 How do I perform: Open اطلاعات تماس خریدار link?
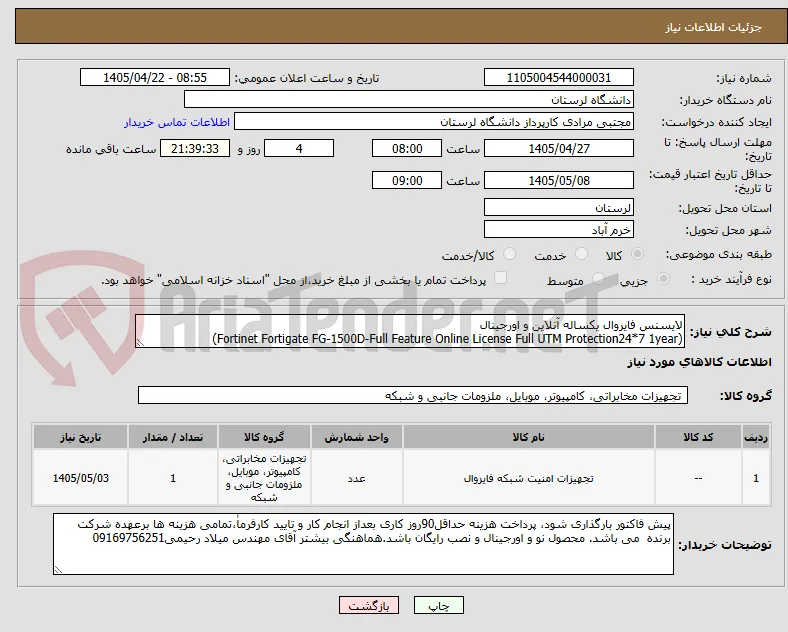[177, 122]
